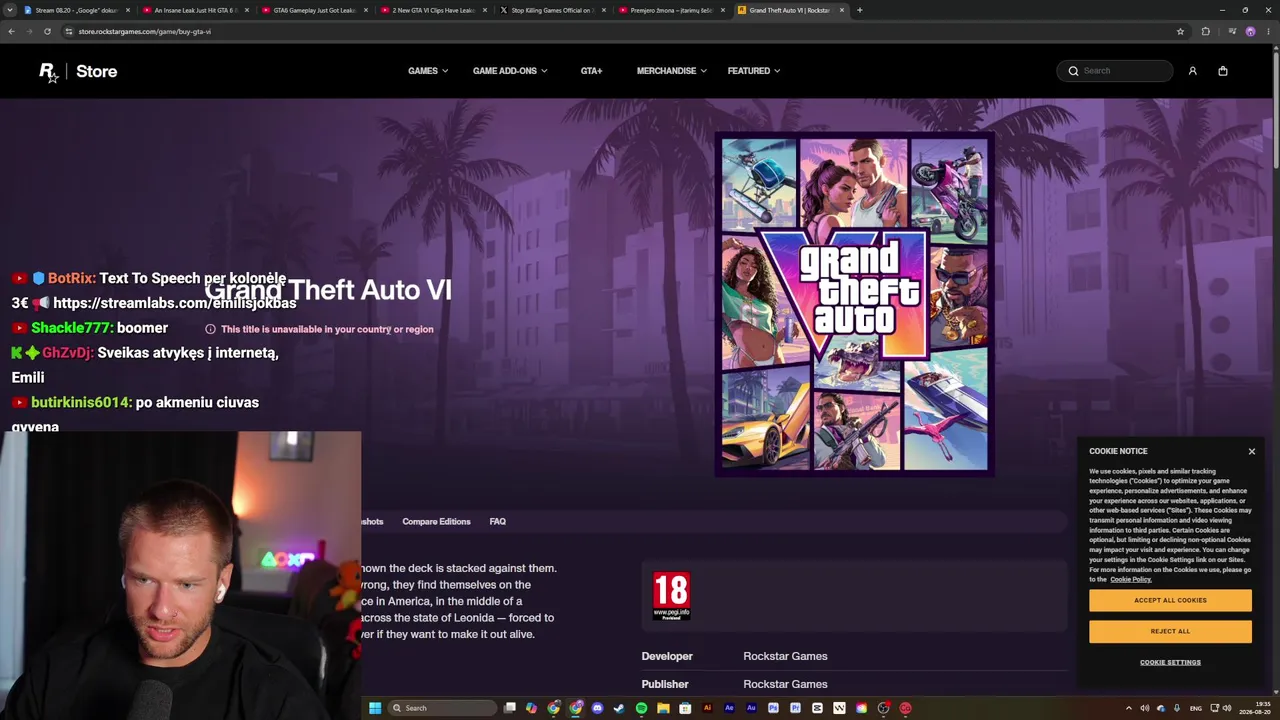Click Rockstar Games developer link
1280x720 pixels.
785,656
